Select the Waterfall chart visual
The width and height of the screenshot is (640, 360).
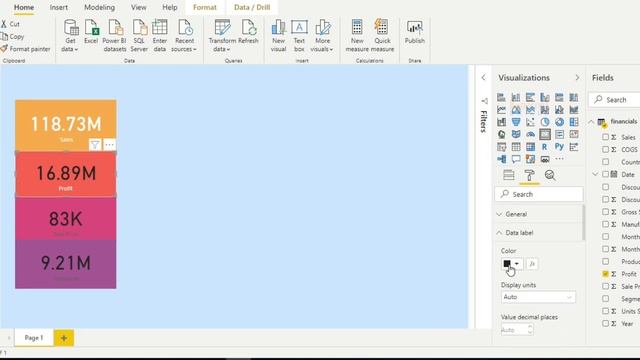[501, 122]
